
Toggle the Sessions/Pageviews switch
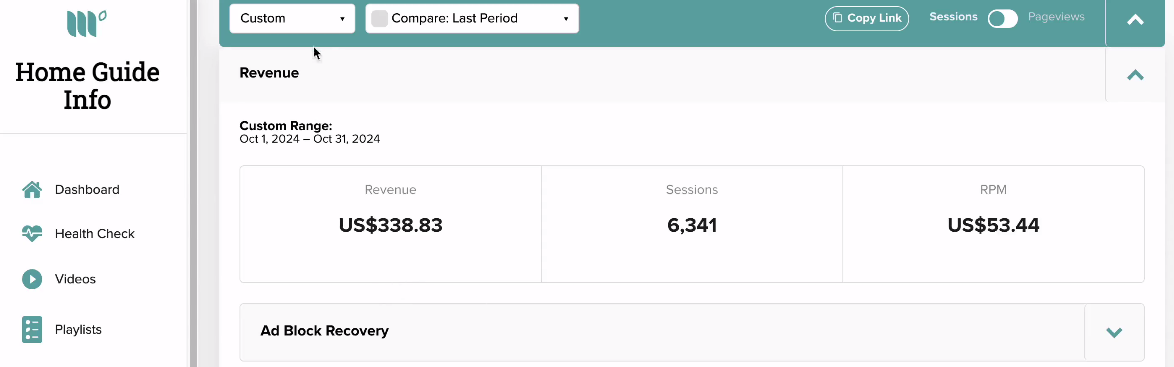[x=1003, y=19]
